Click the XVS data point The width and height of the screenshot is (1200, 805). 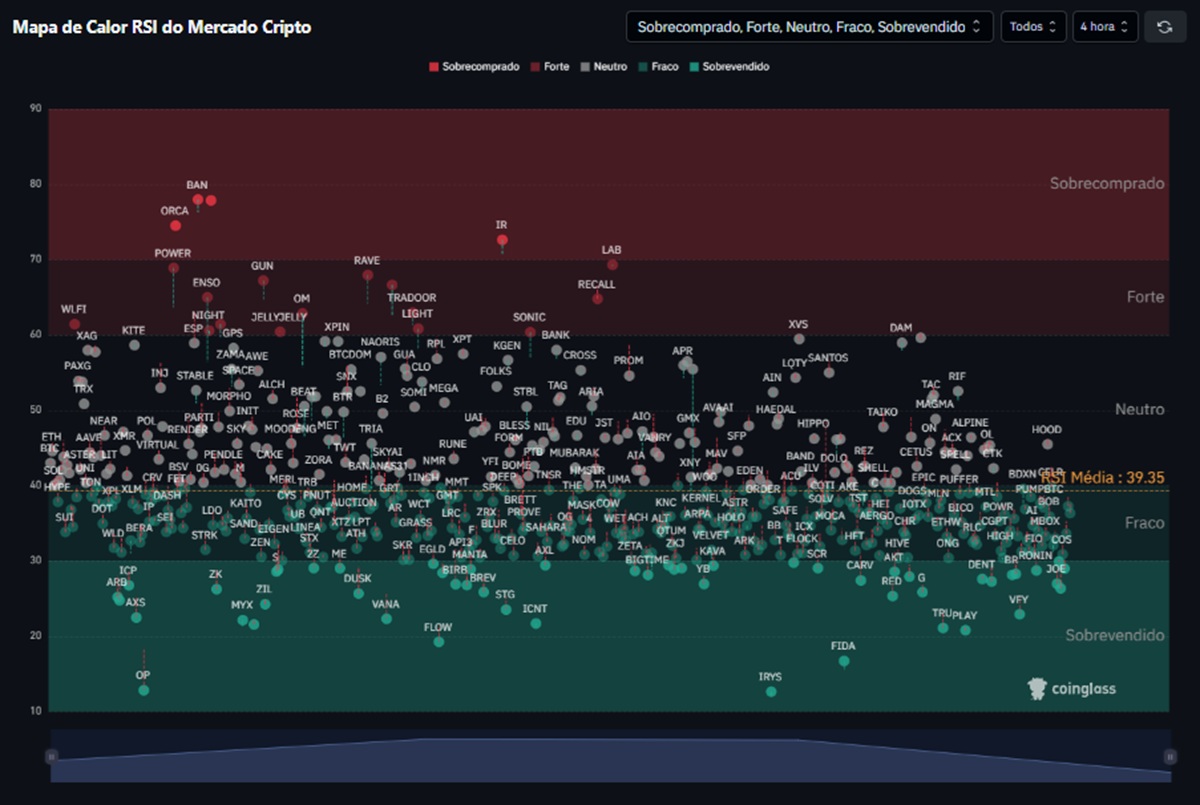coord(799,339)
